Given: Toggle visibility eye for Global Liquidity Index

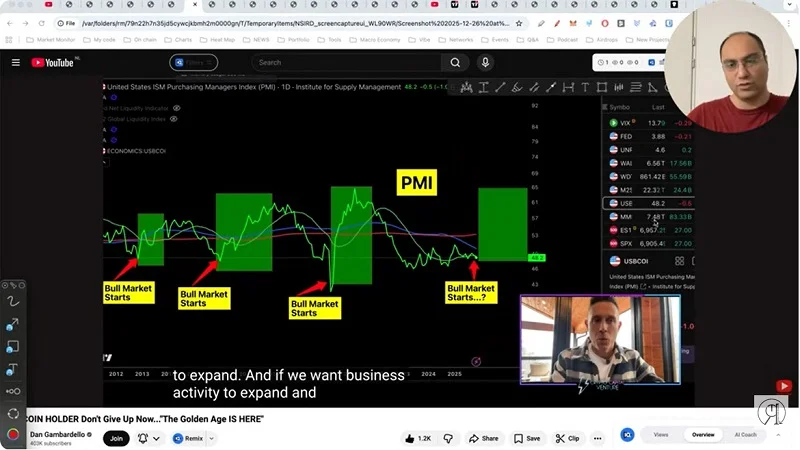Looking at the screenshot, I should tap(173, 118).
